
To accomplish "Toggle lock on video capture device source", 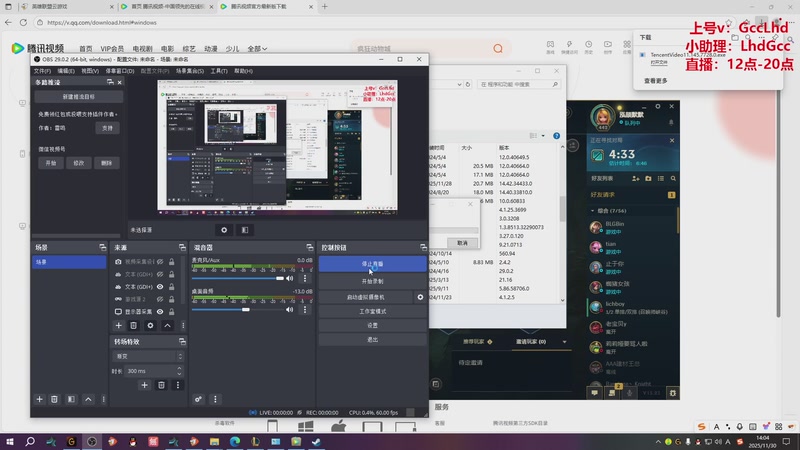I will click(x=172, y=262).
